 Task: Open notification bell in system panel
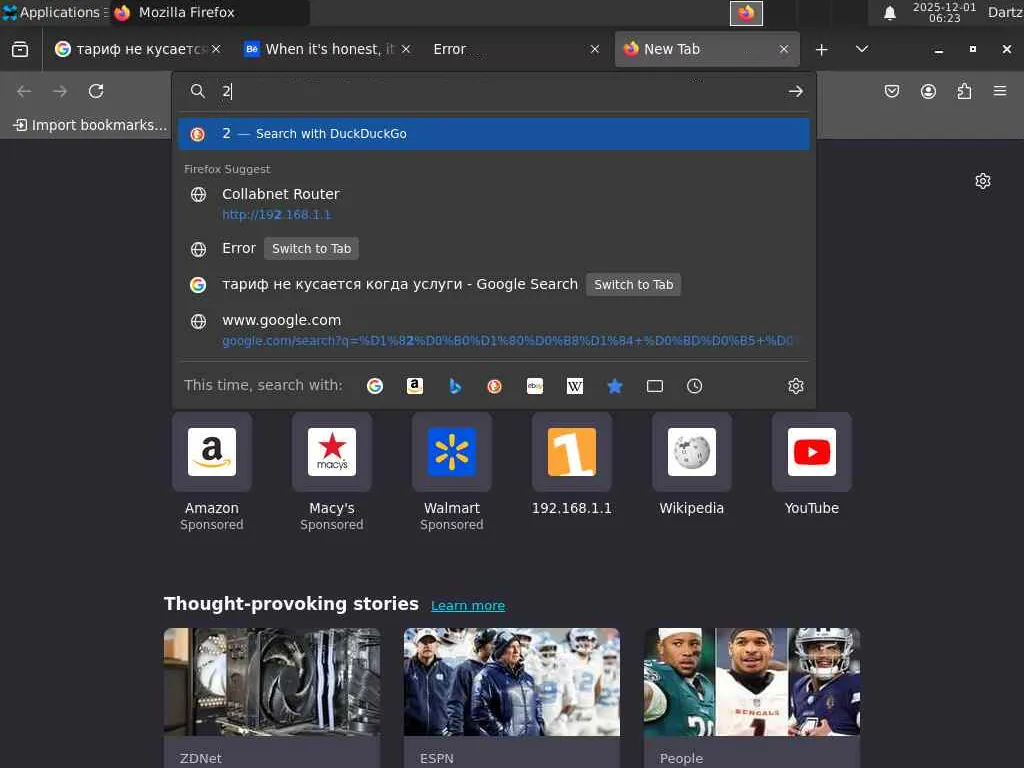889,13
